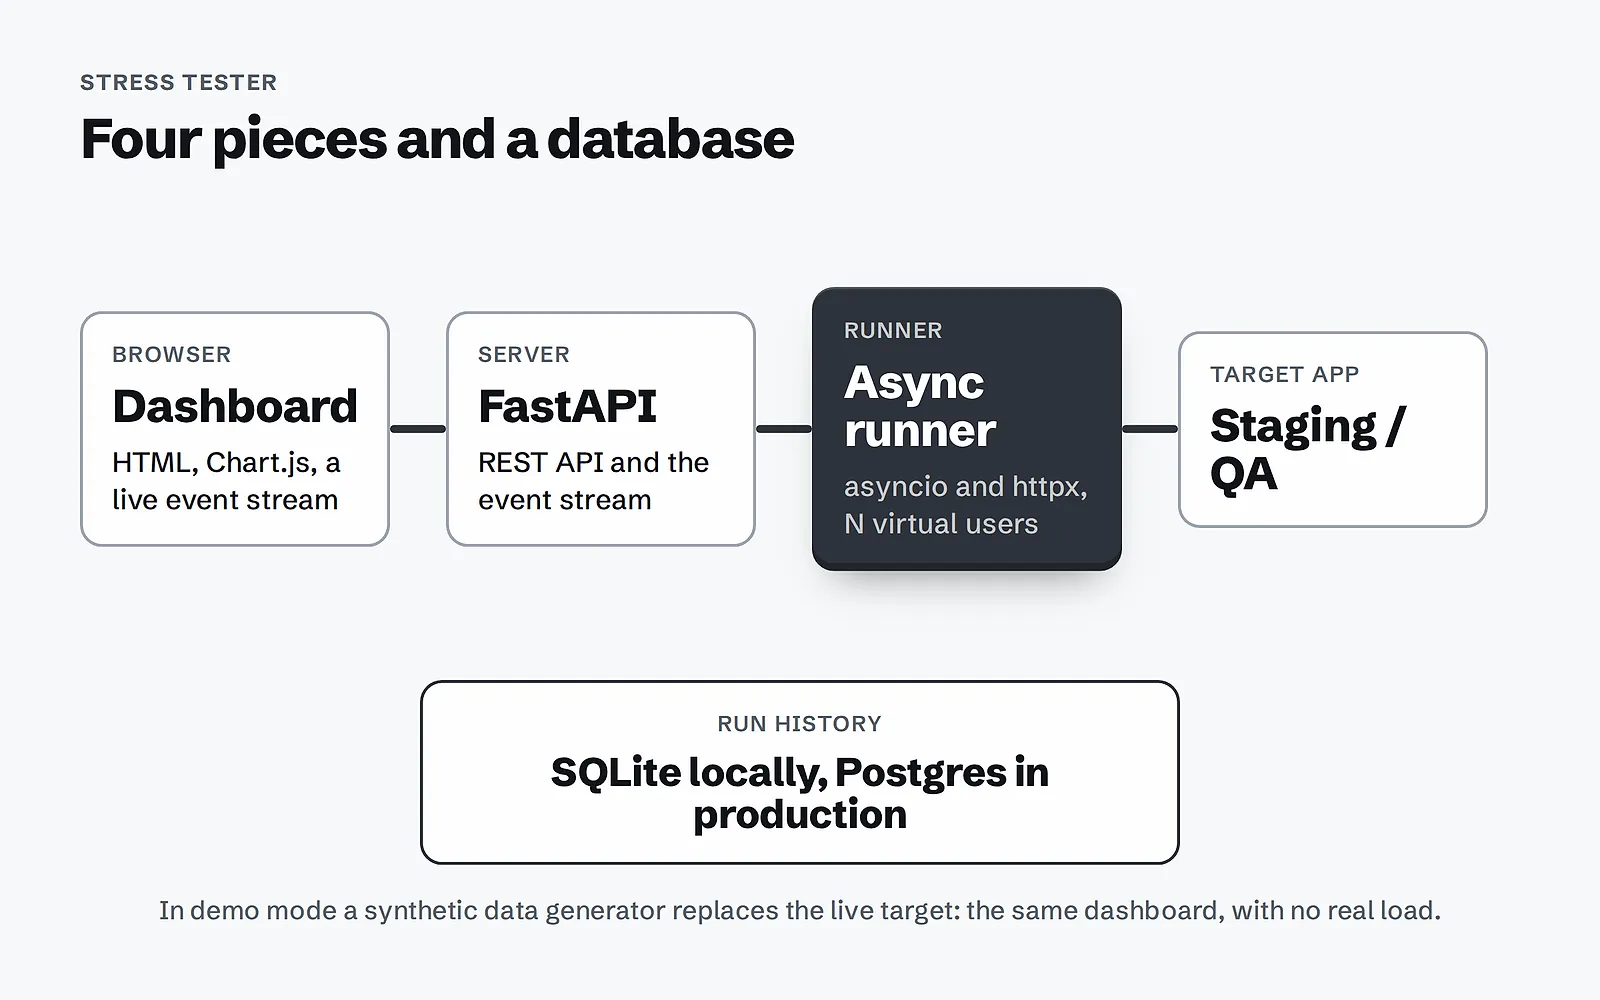Click the TARGET APP label

point(1285,374)
